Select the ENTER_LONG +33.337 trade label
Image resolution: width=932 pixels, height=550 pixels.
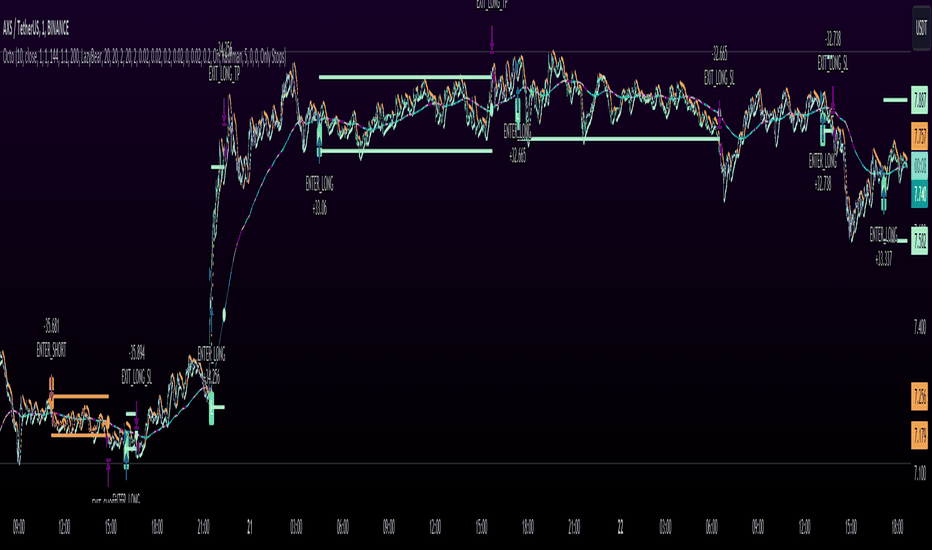(883, 246)
